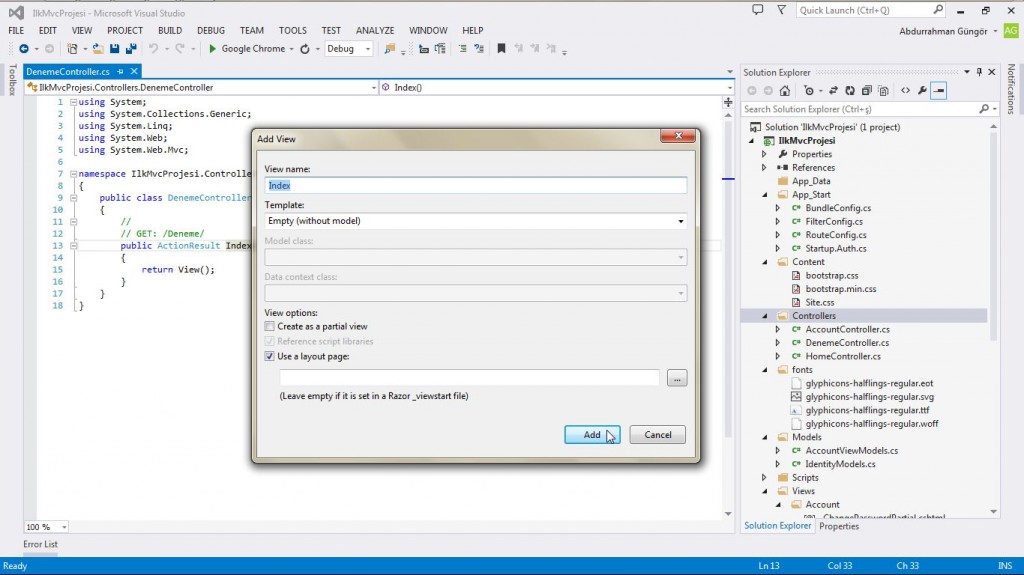Open Properties via the wrench icon
This screenshot has width=1024, height=575.
tap(922, 90)
